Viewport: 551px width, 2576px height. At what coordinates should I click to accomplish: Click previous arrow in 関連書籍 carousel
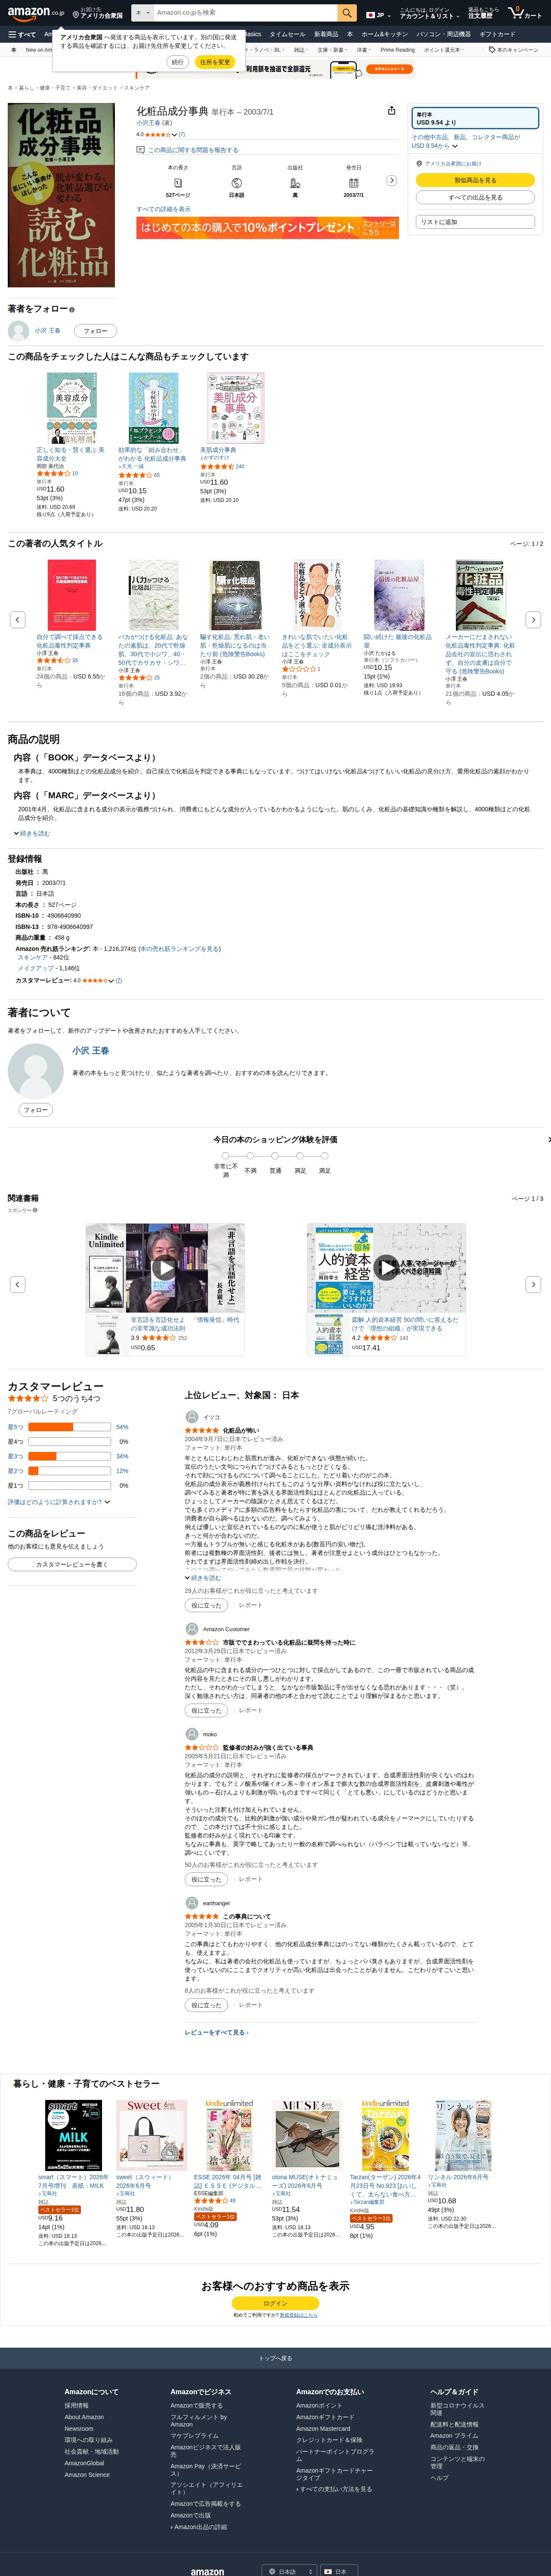[17, 1283]
